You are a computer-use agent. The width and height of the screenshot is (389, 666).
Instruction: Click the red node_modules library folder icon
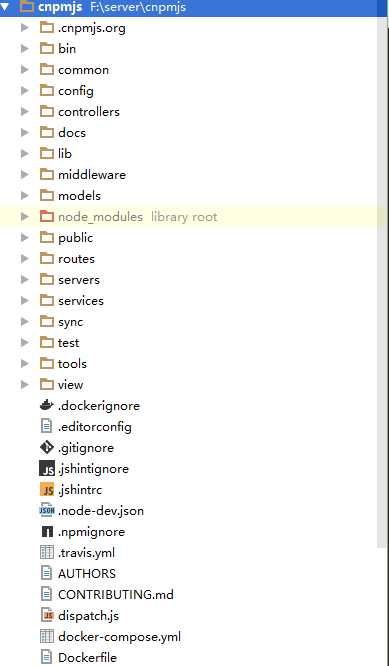(x=47, y=216)
